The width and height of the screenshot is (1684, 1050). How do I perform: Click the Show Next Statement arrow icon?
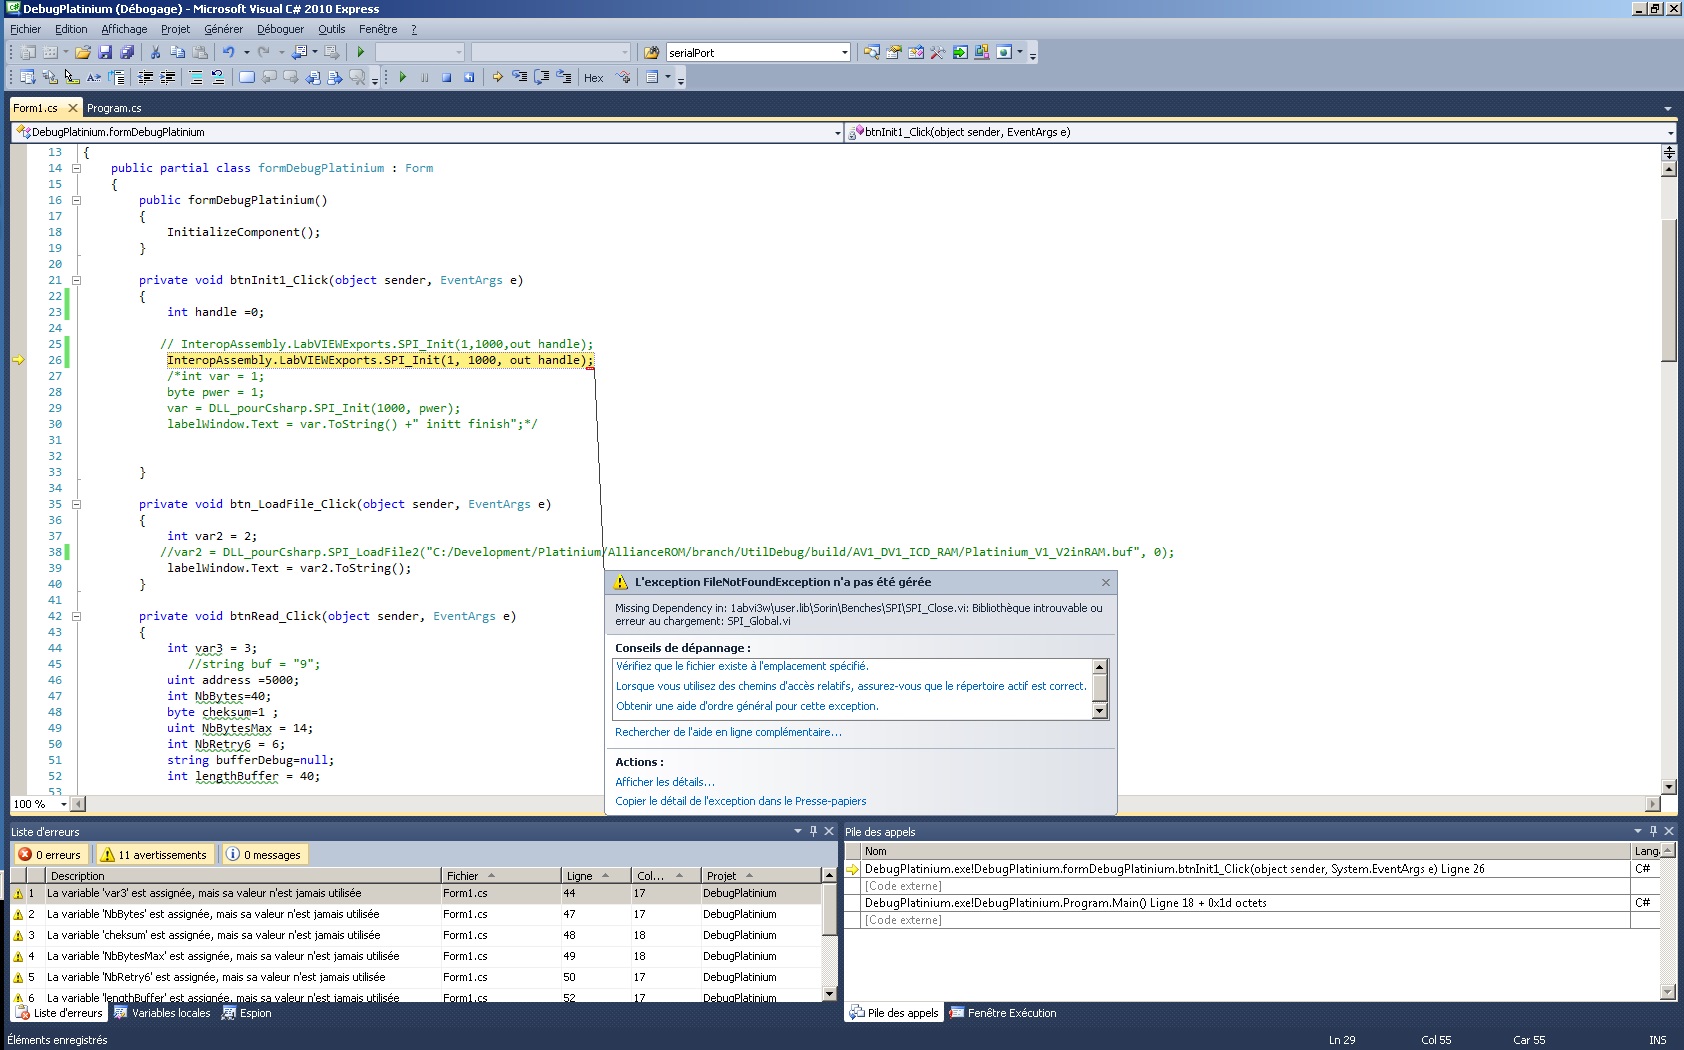497,77
